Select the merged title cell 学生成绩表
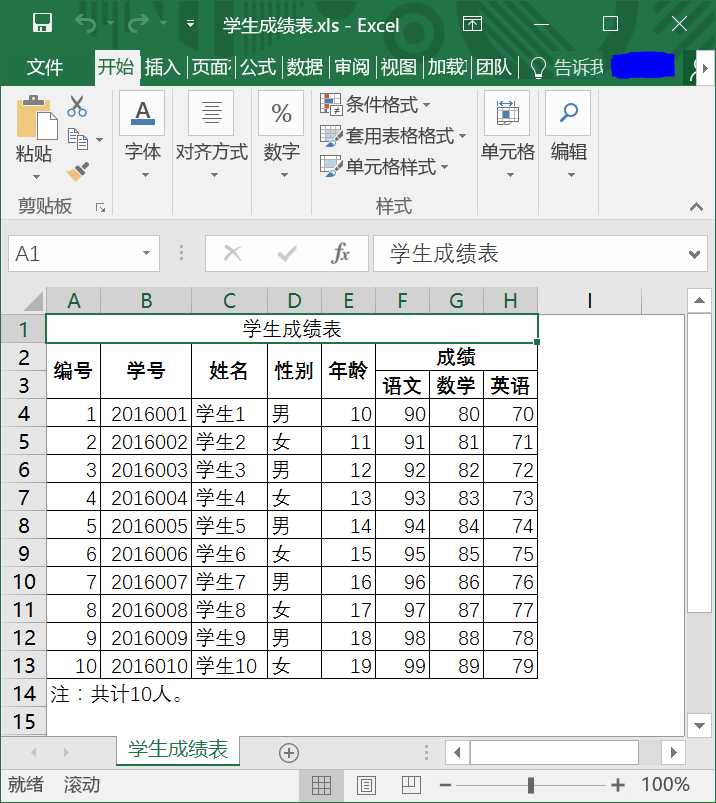Viewport: 716px width, 803px height. pyautogui.click(x=292, y=329)
